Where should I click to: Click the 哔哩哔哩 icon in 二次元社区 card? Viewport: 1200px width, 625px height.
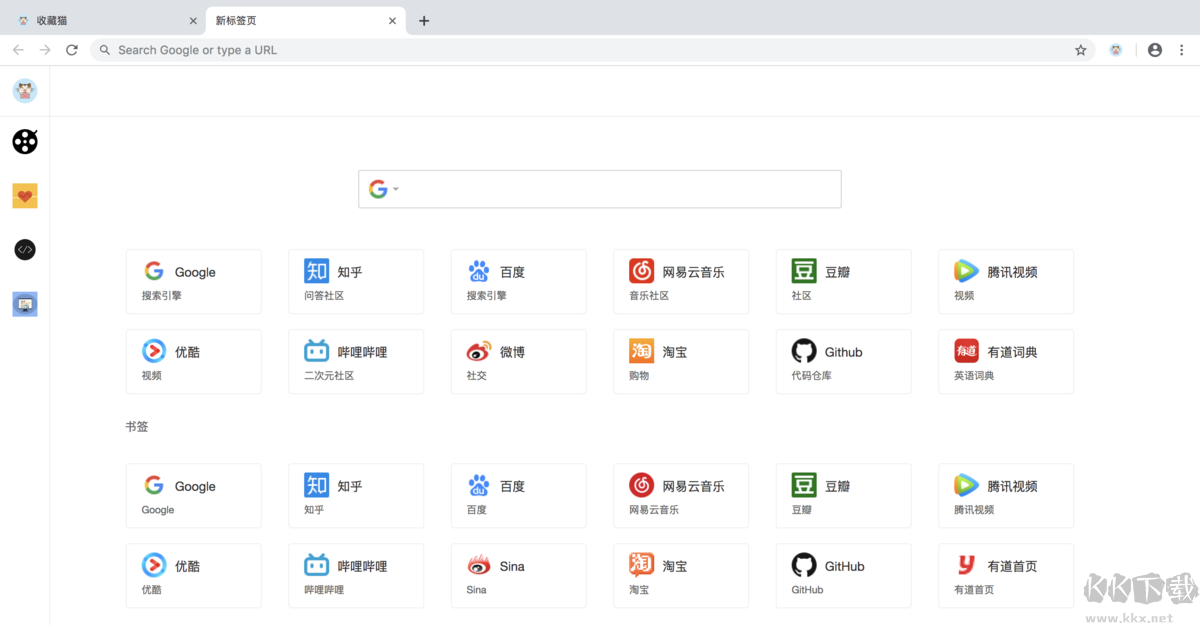pos(316,351)
